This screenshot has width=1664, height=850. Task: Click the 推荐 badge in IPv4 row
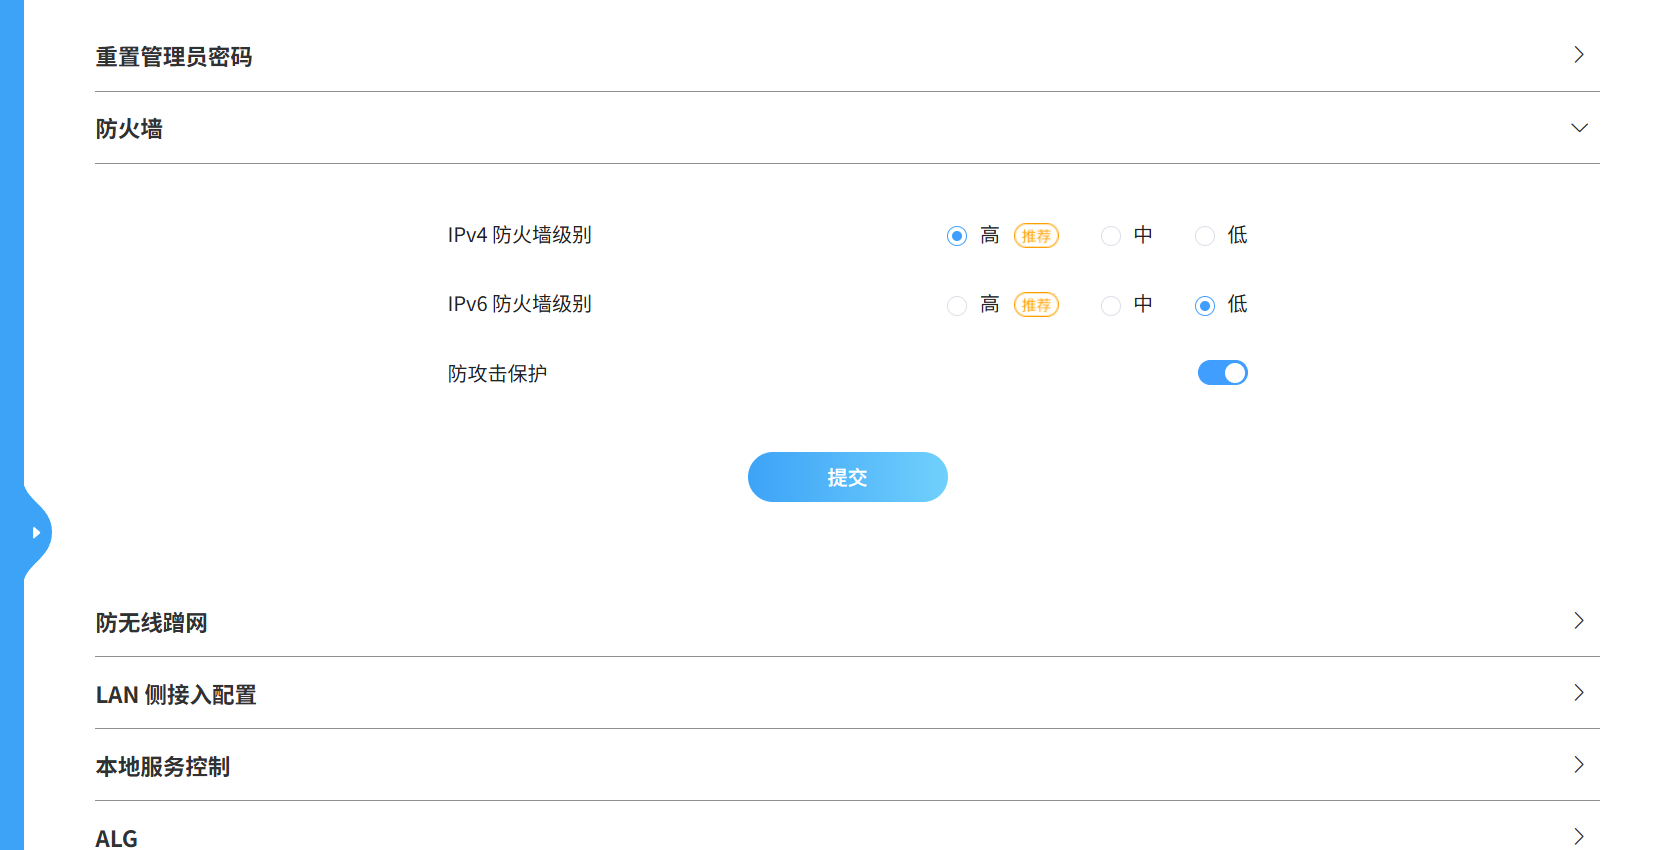[1036, 236]
